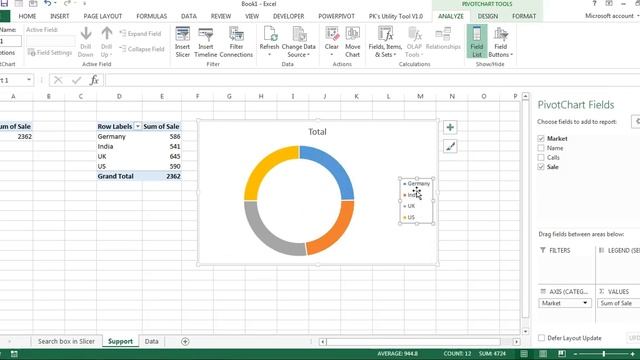Select column header G
This screenshot has width=640, height=360.
229,96
